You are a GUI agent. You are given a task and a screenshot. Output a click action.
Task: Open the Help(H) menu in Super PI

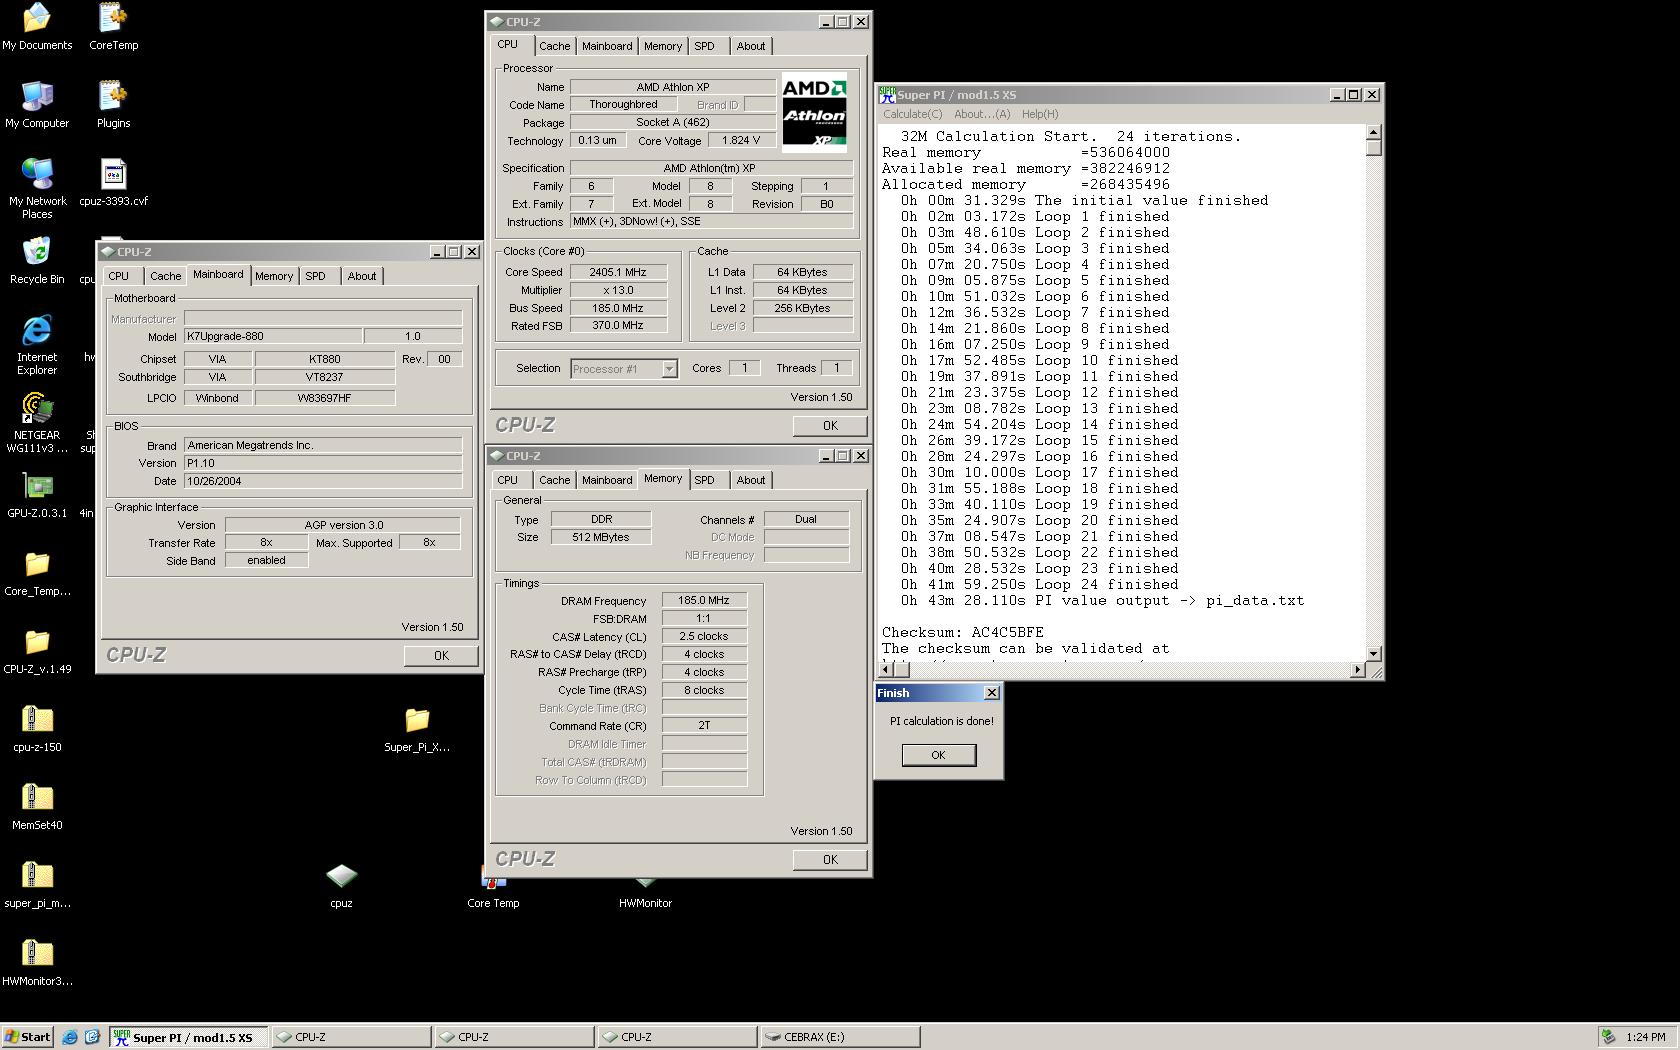pos(1040,114)
